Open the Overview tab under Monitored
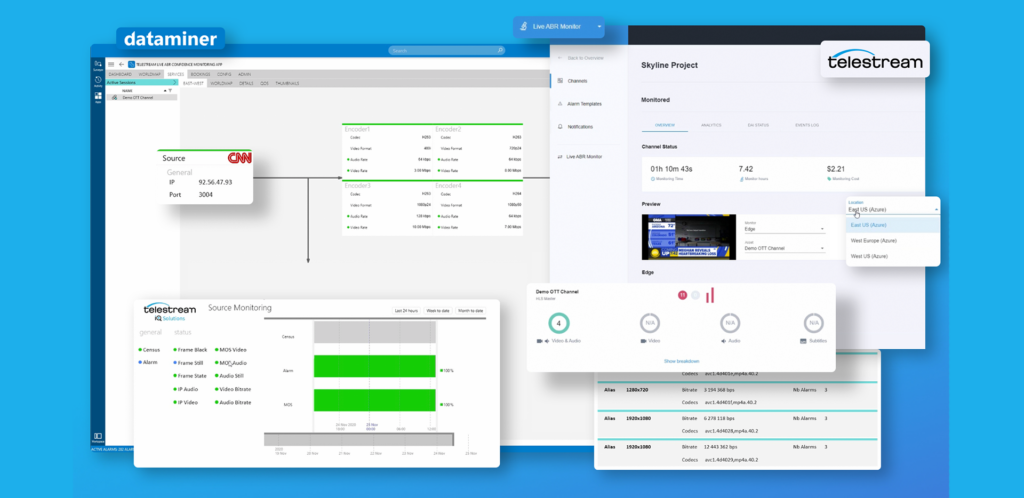This screenshot has width=1024, height=498. (665, 125)
